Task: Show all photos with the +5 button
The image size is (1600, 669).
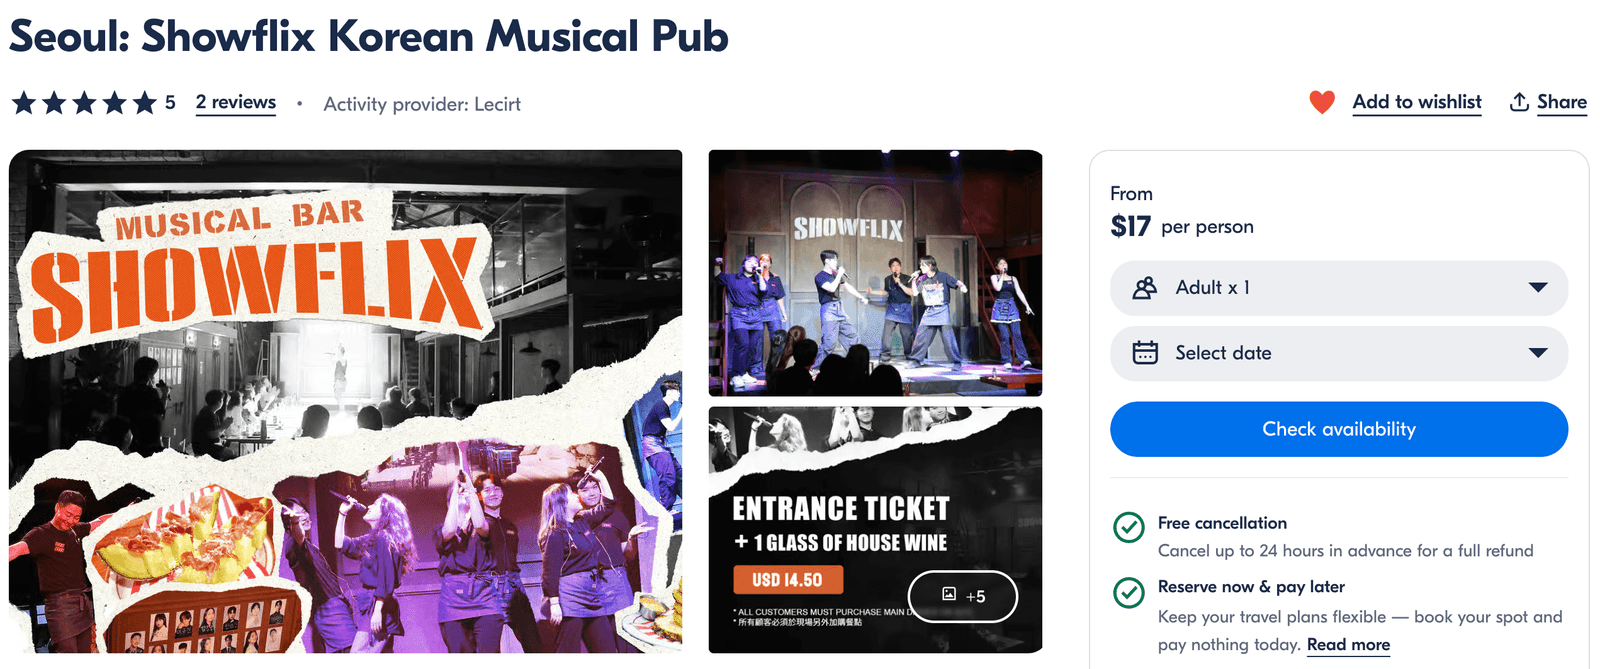Action: point(963,596)
